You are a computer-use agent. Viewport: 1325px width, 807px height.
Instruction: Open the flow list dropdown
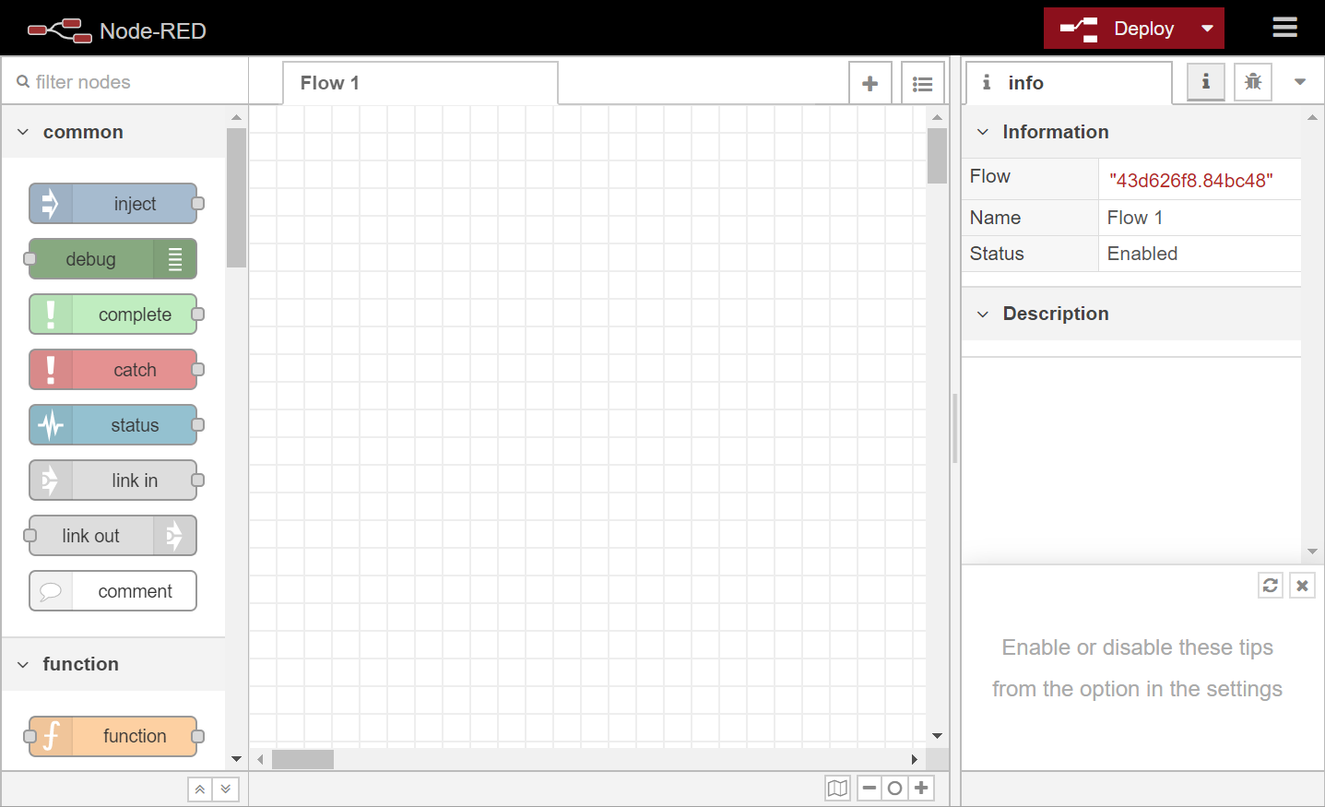[922, 82]
